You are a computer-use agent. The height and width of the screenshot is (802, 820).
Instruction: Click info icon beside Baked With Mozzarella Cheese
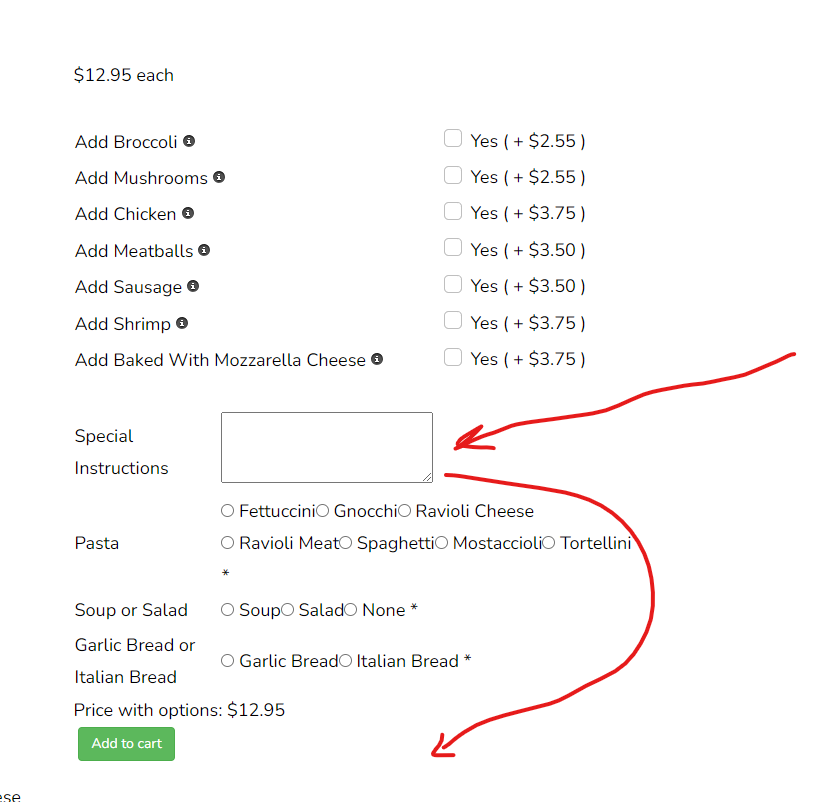pos(377,359)
